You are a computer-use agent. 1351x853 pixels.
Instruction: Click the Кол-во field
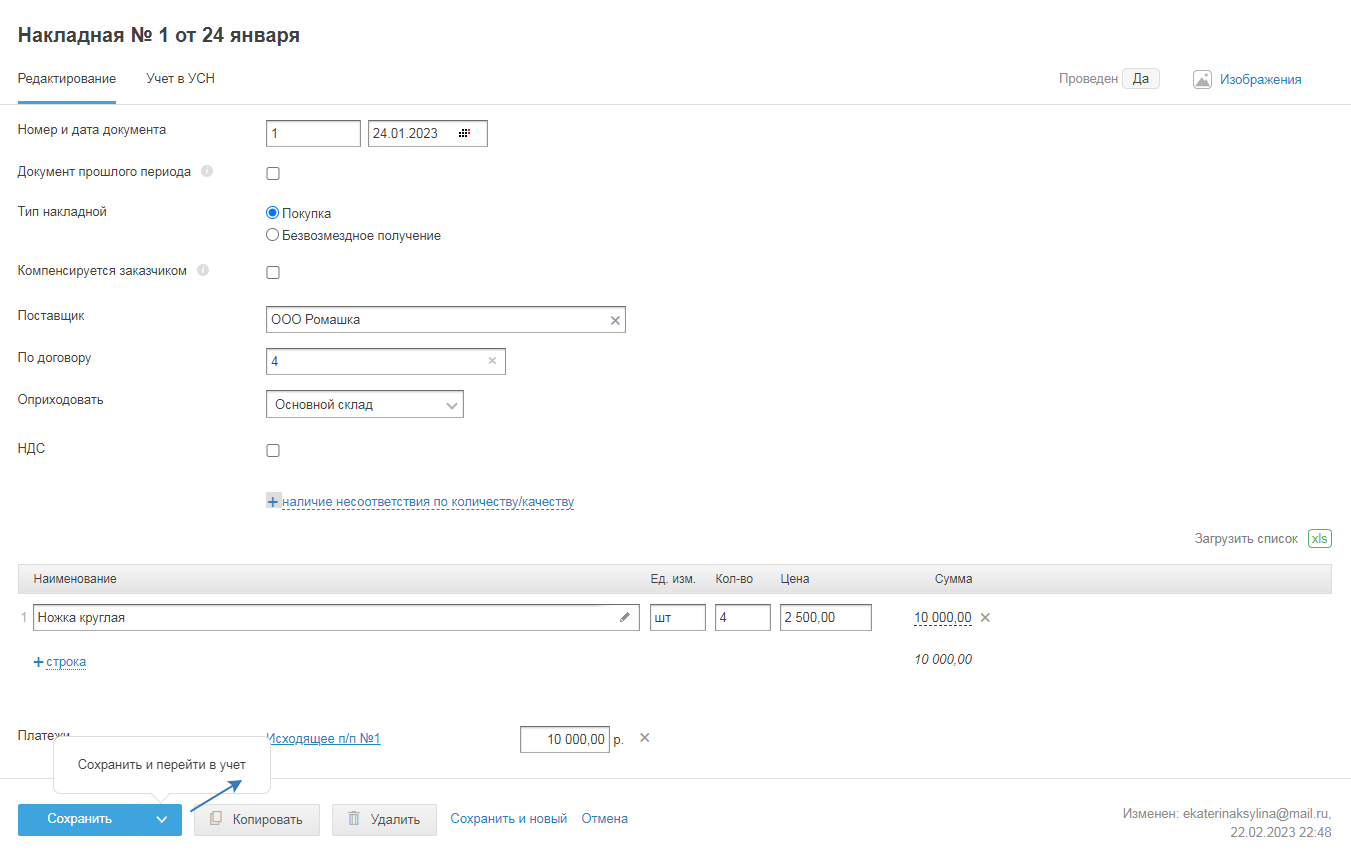click(x=743, y=618)
